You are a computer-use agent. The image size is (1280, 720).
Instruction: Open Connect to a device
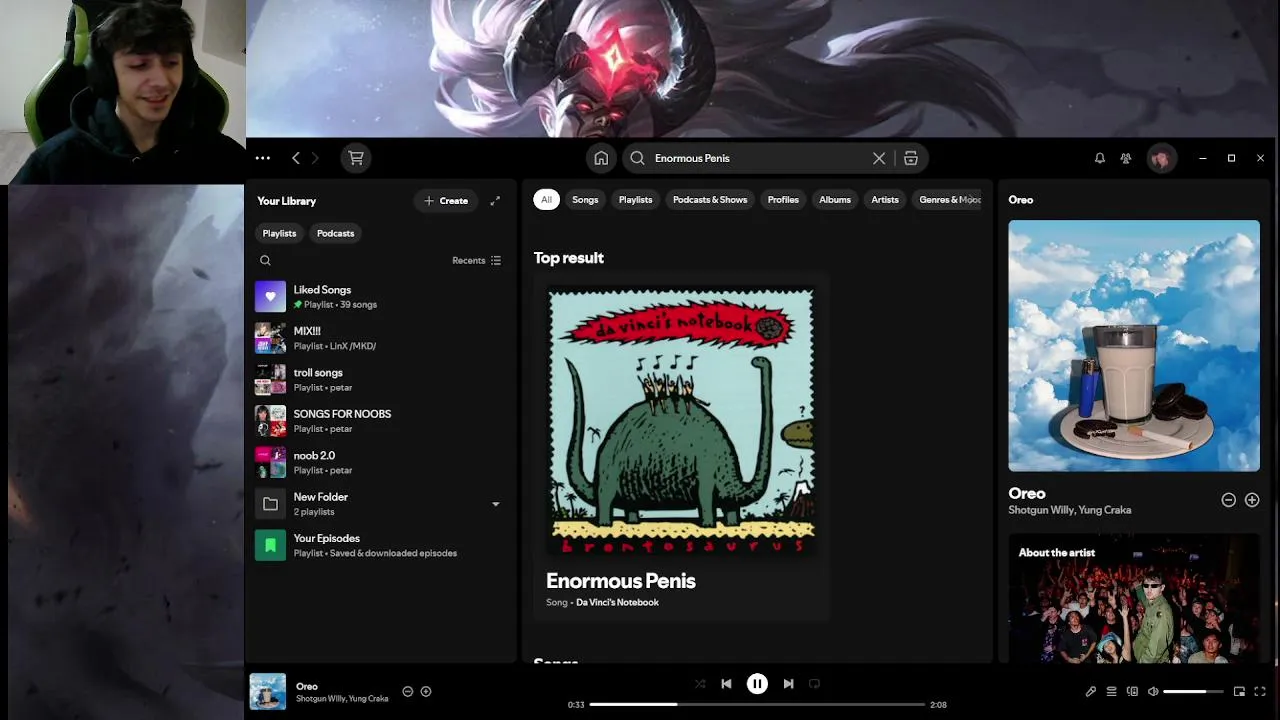1132,691
